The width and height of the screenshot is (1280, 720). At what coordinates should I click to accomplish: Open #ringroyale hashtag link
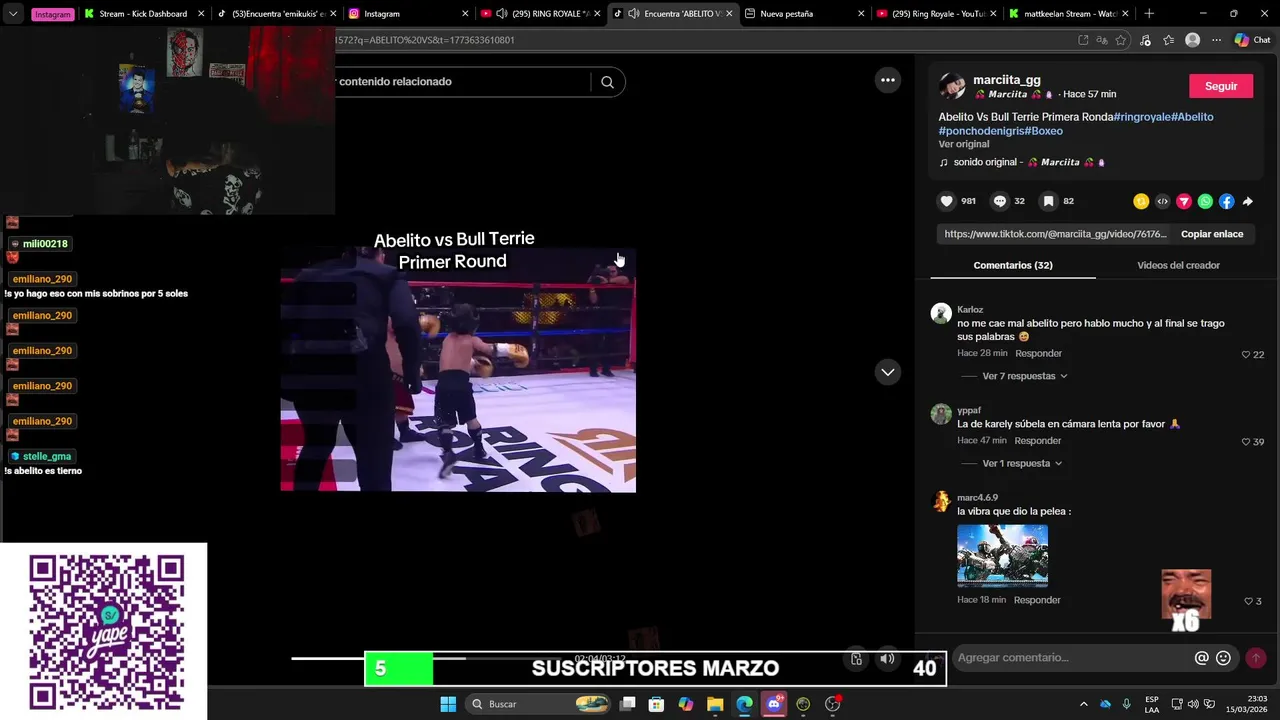tap(1142, 117)
